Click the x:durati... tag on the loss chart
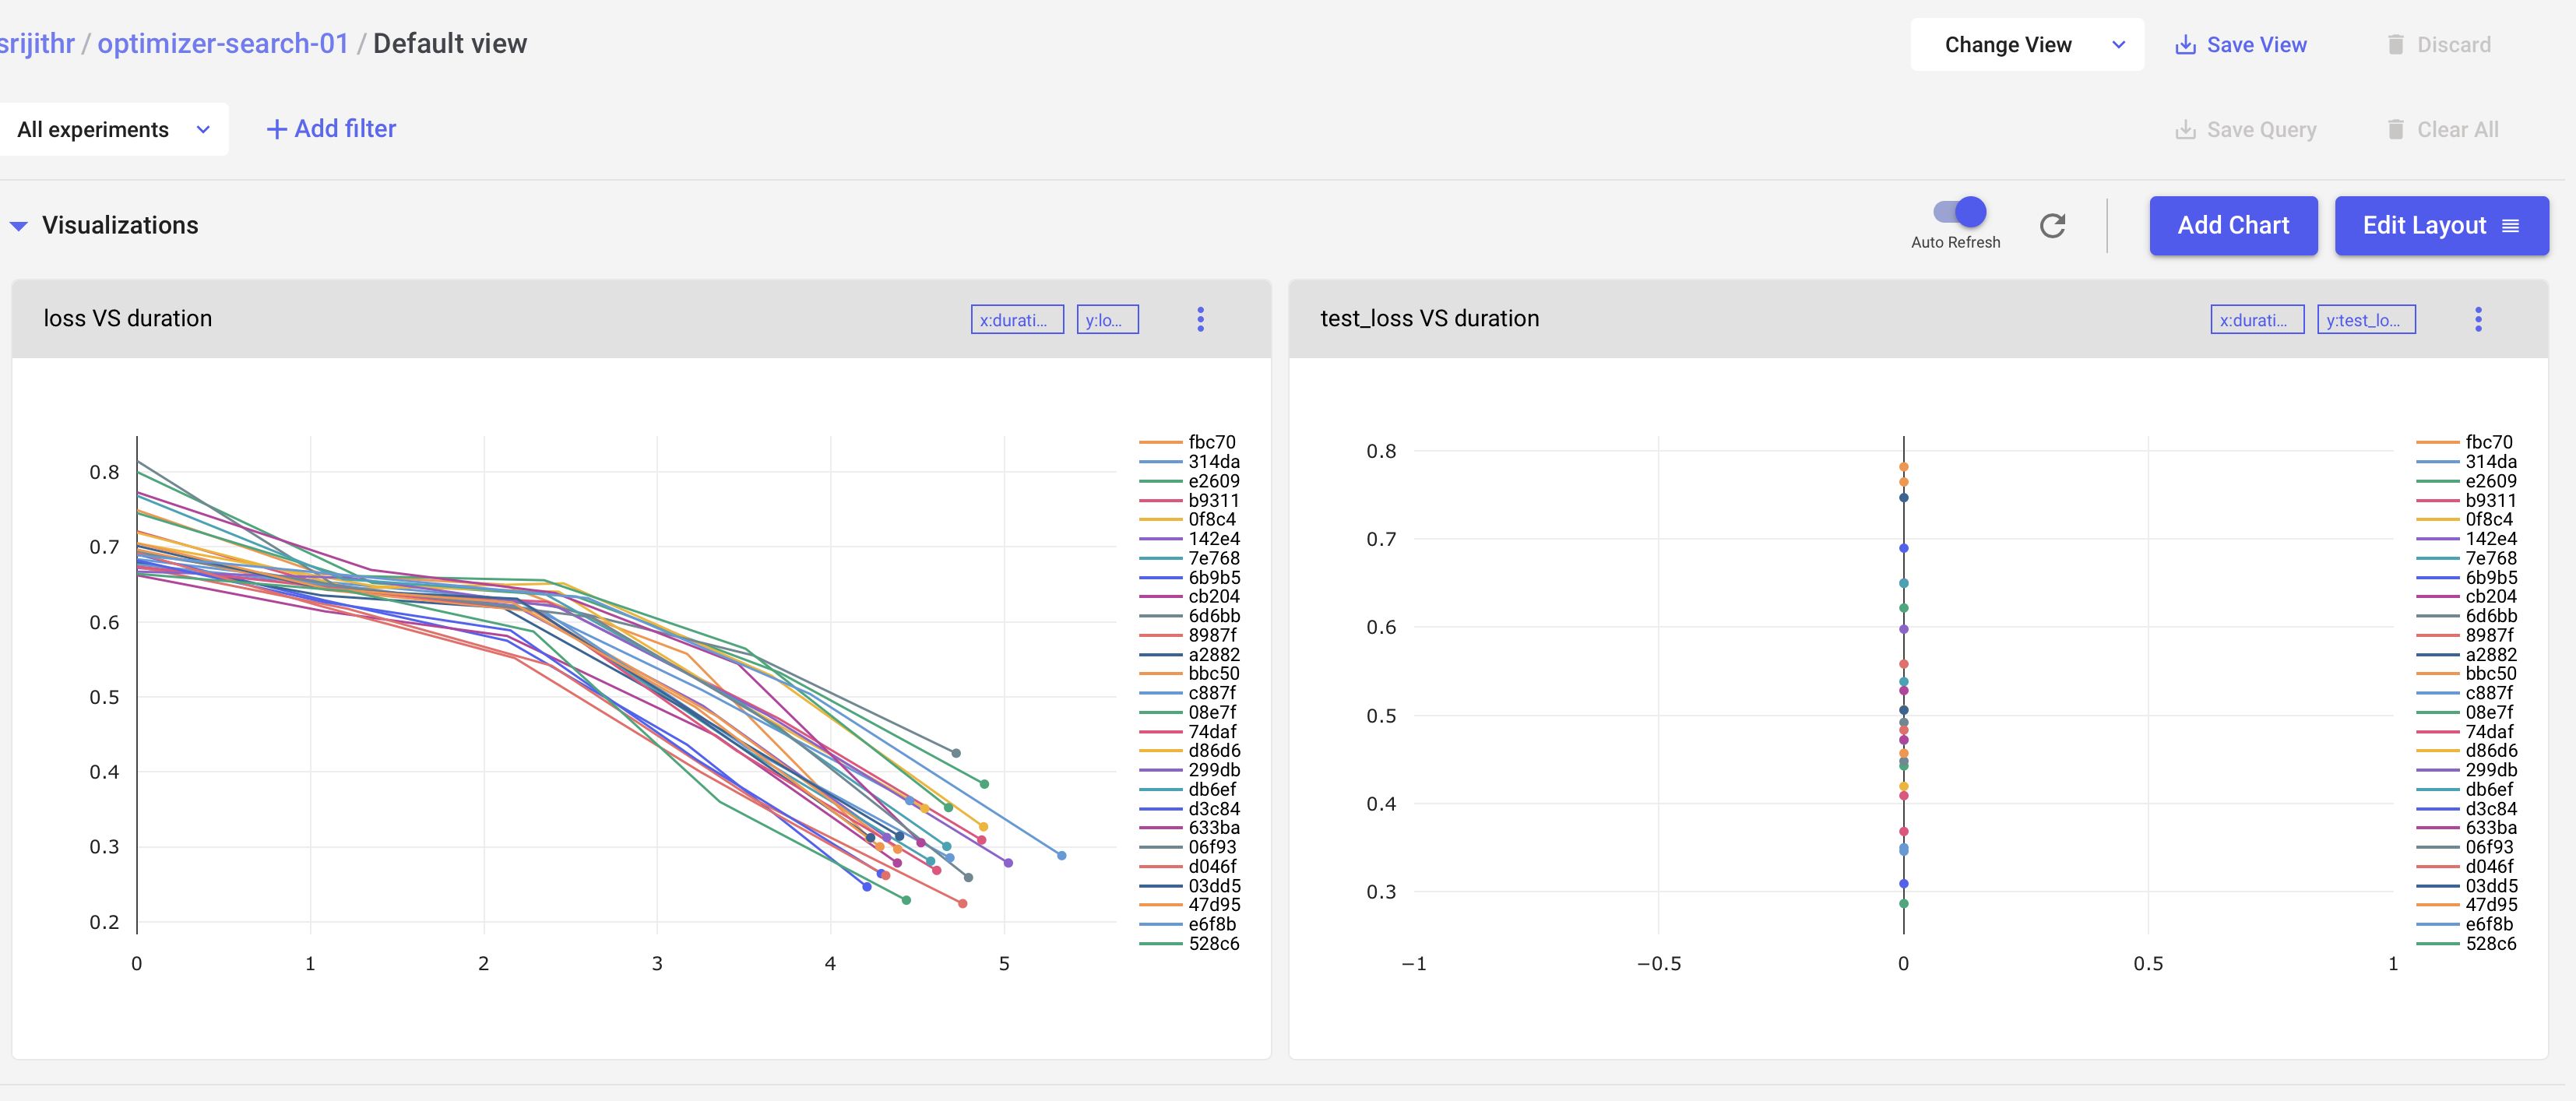The height and width of the screenshot is (1101, 2576). coord(1016,320)
